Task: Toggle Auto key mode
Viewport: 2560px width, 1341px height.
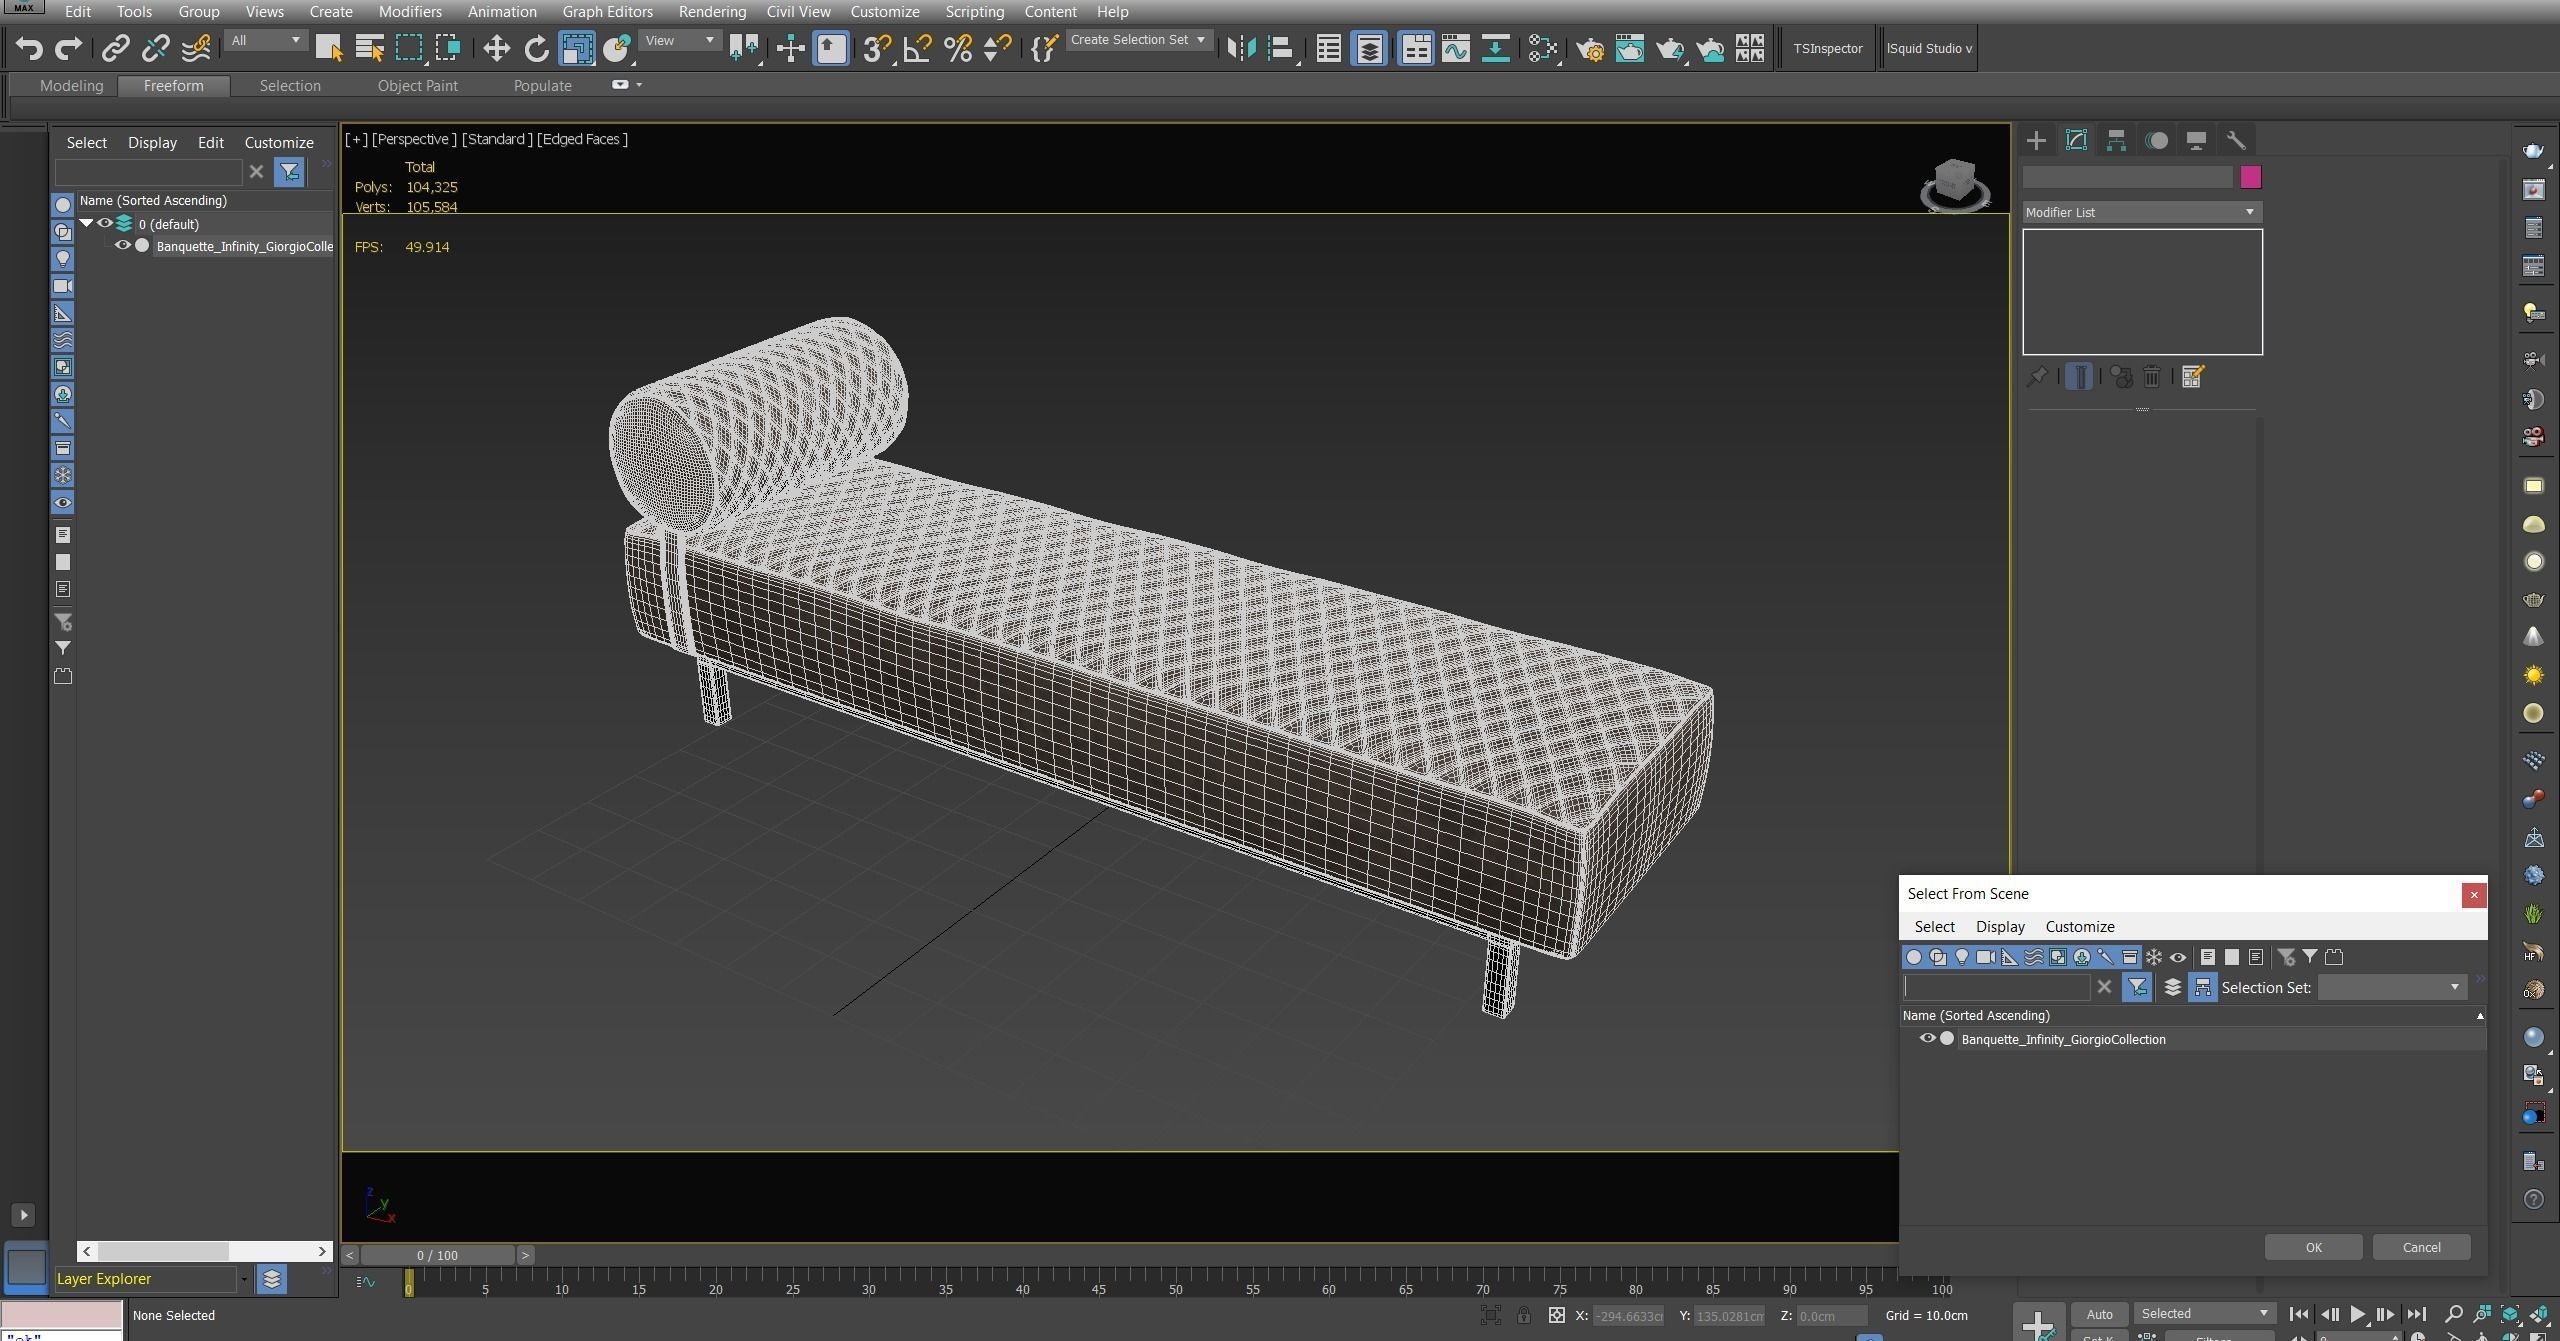Action: click(2099, 1313)
